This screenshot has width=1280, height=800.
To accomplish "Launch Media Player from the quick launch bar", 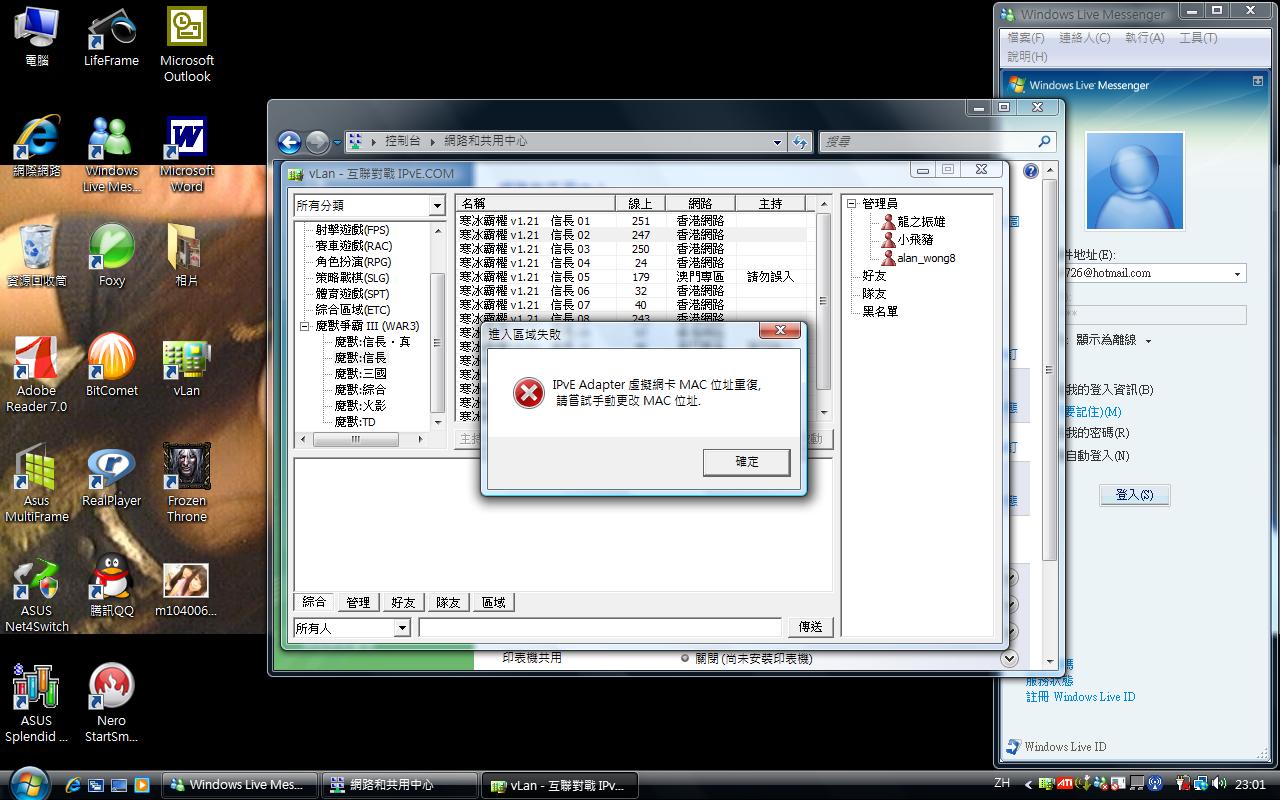I will [142, 785].
